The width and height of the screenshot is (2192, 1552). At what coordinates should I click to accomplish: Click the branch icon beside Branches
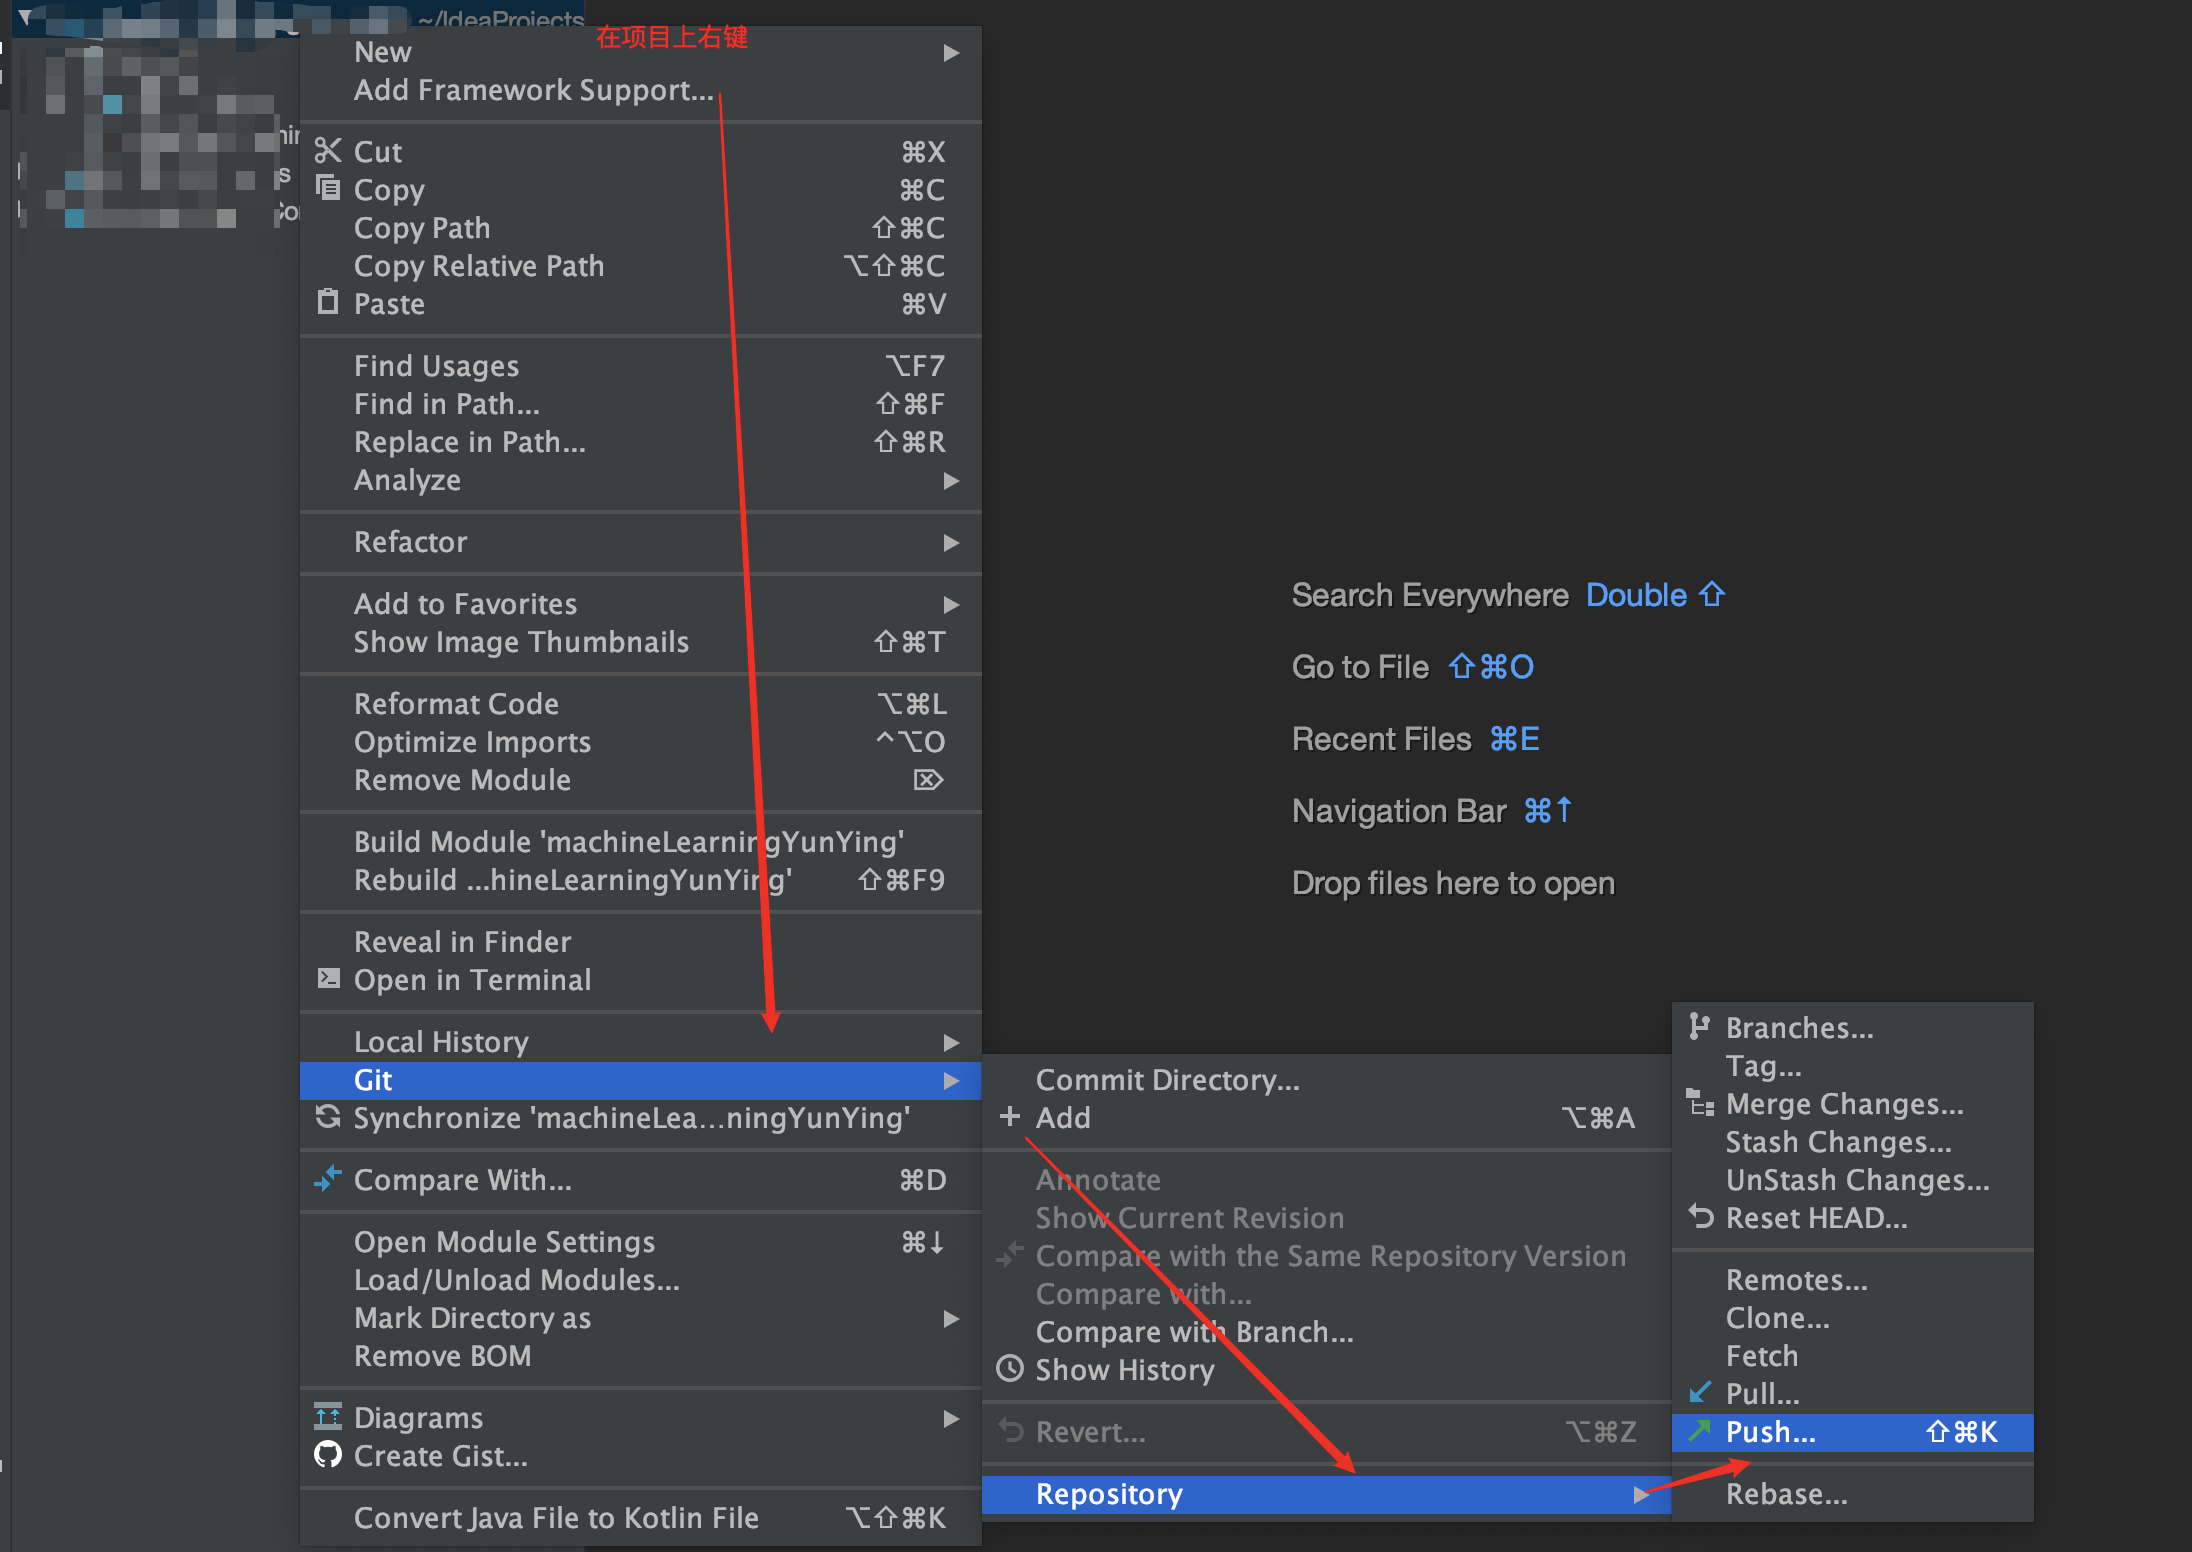click(1700, 1027)
